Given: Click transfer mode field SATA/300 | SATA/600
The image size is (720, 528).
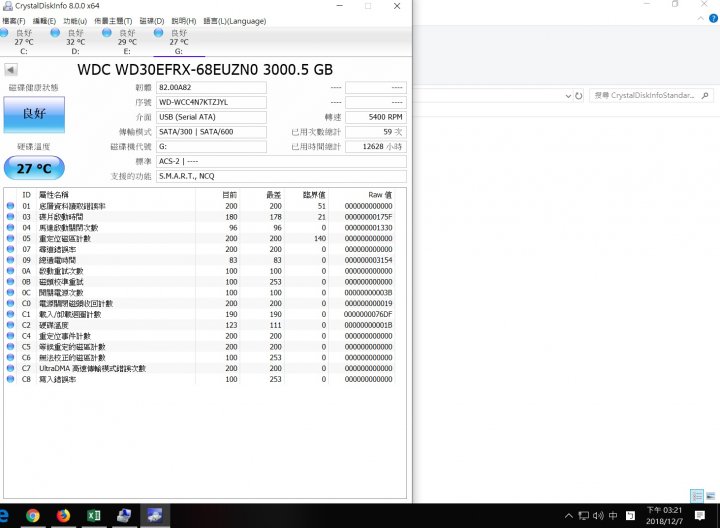Looking at the screenshot, I should tap(211, 132).
